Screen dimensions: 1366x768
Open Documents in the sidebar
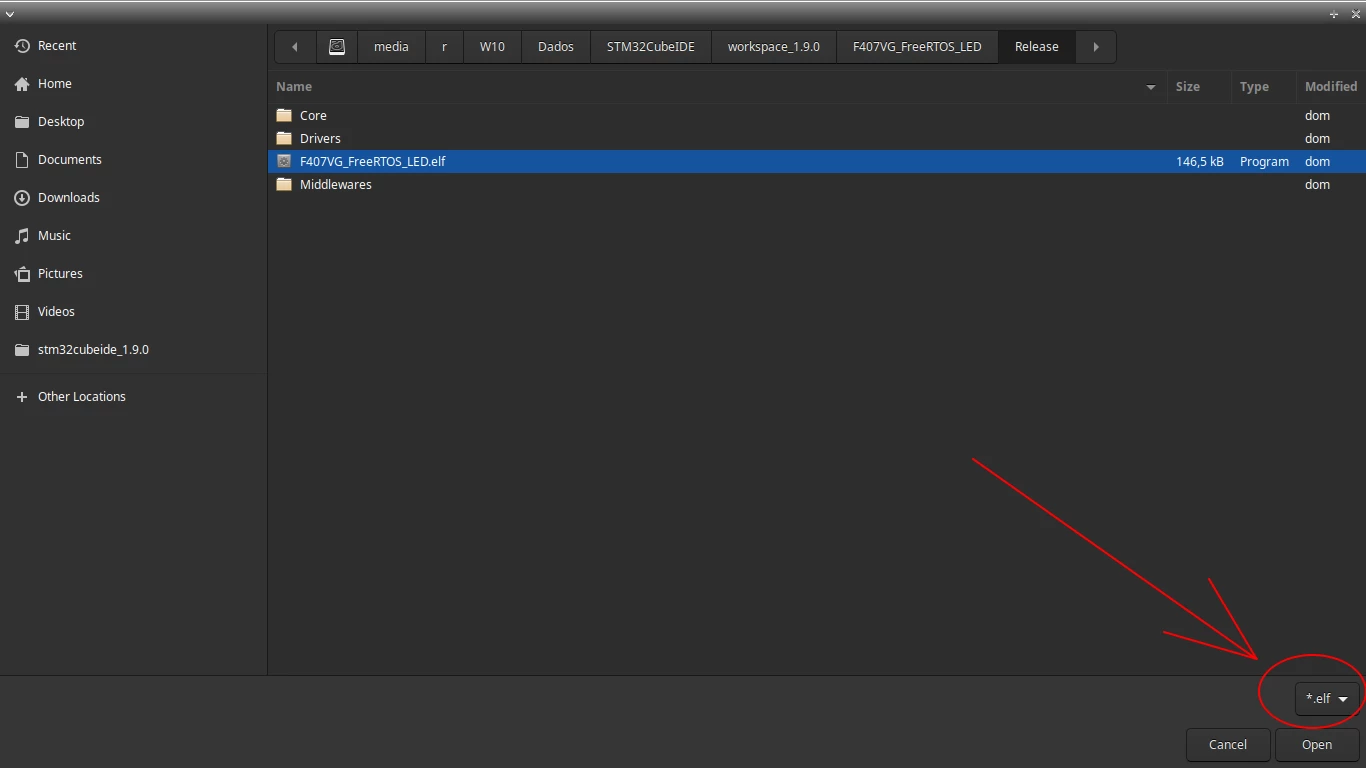134,160
